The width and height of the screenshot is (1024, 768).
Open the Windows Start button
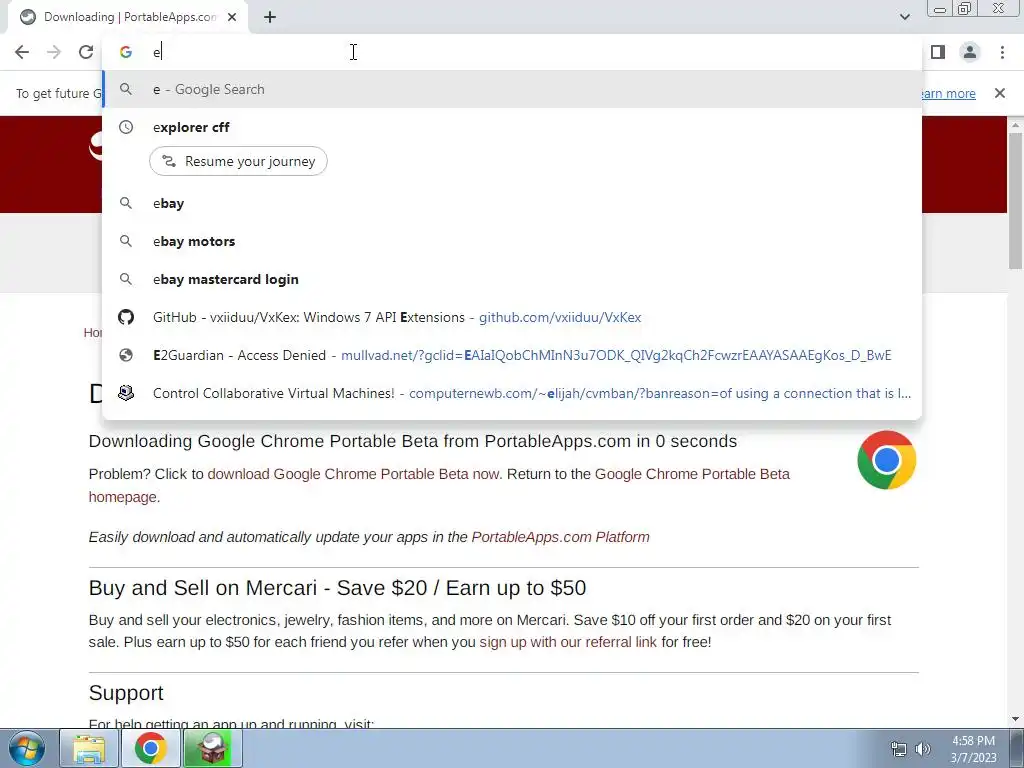(27, 748)
